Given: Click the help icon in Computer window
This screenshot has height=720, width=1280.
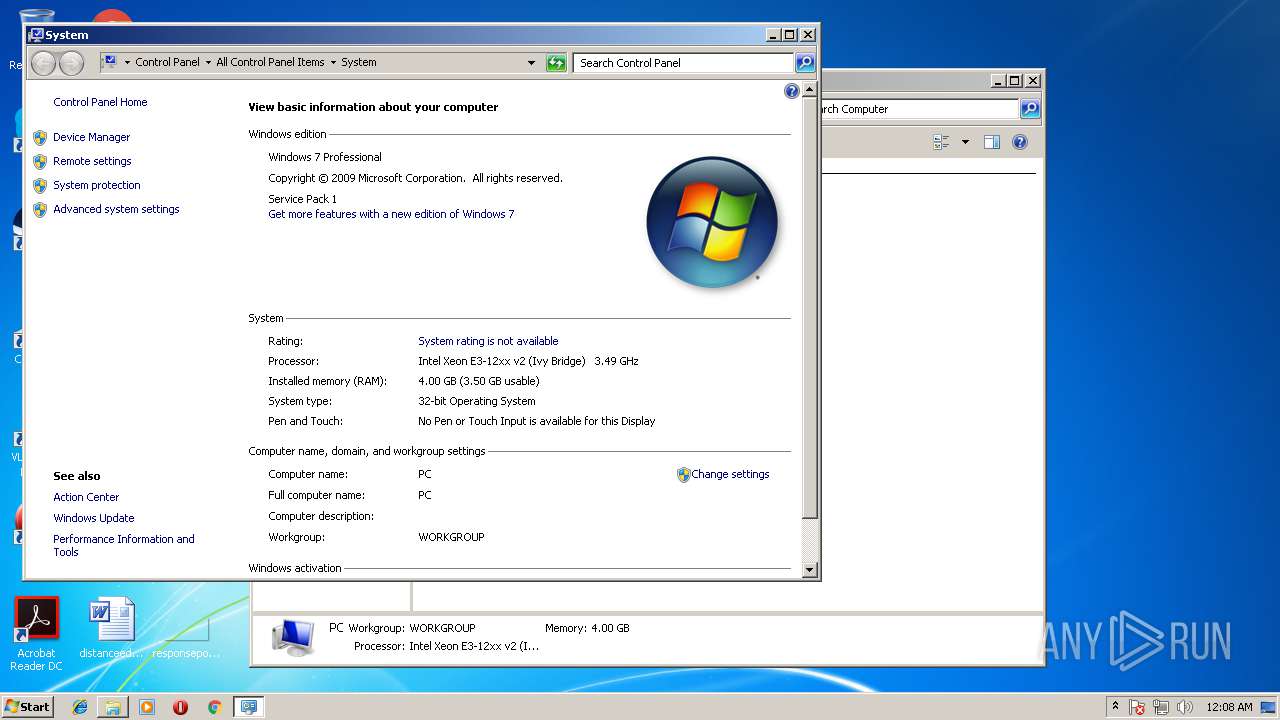Looking at the screenshot, I should (x=1020, y=142).
